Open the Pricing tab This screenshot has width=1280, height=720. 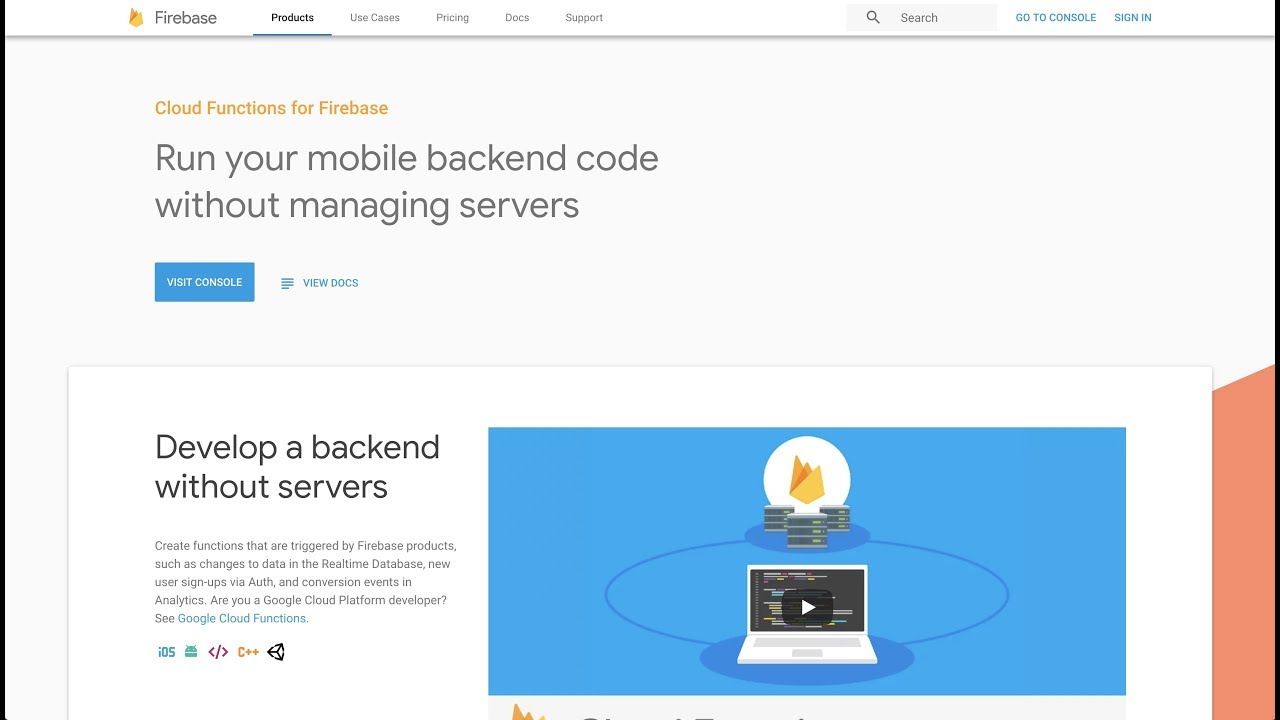[x=452, y=18]
